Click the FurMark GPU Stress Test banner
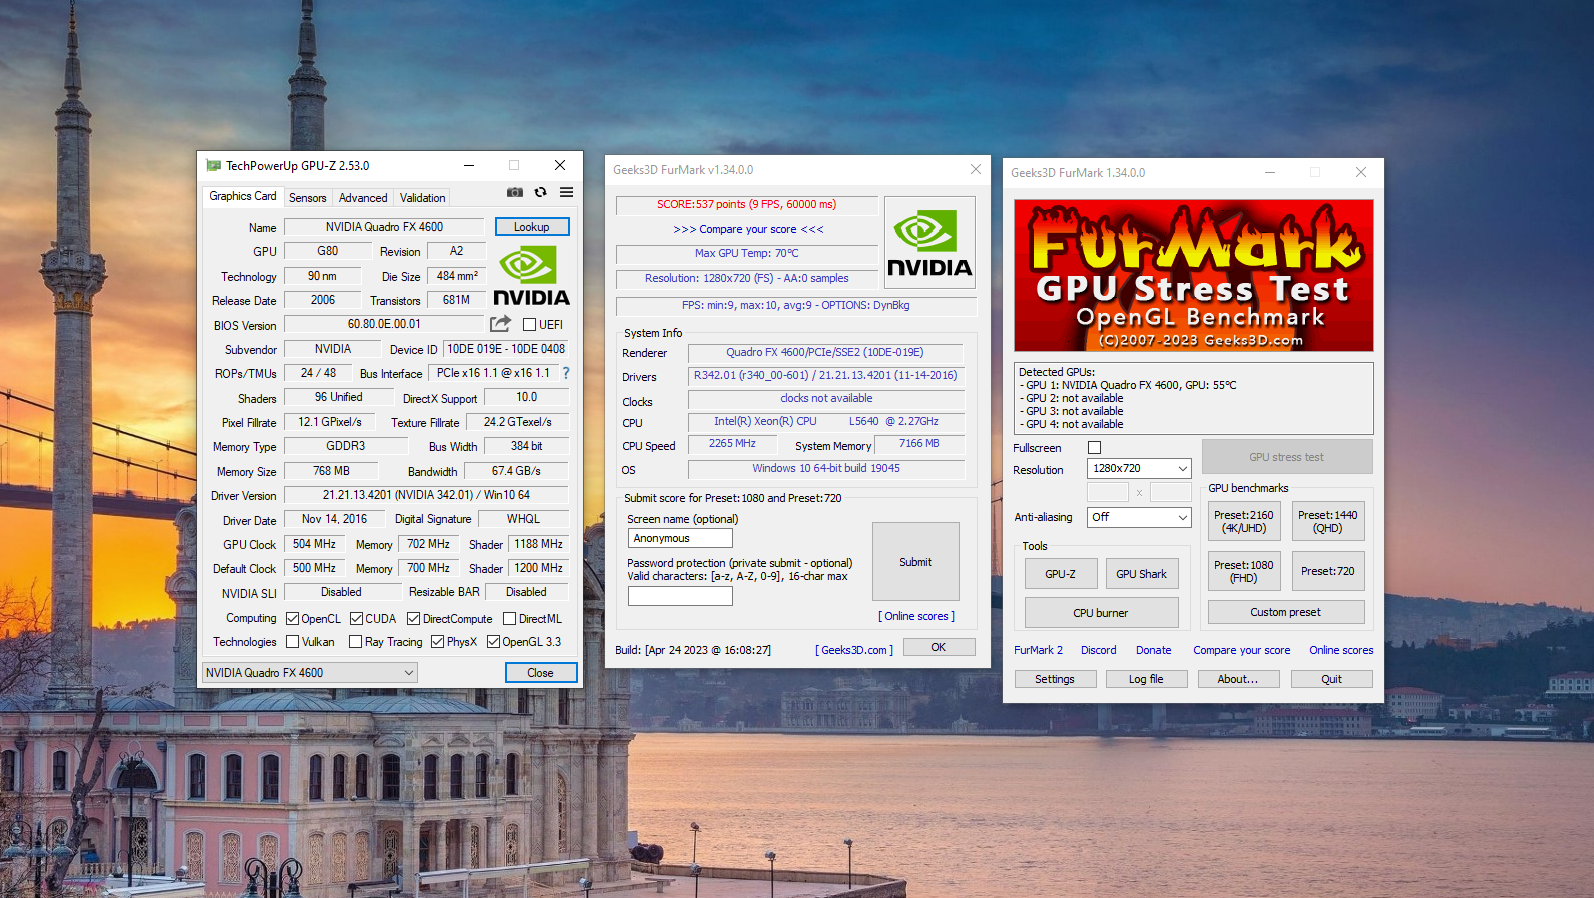1594x898 pixels. [1194, 275]
